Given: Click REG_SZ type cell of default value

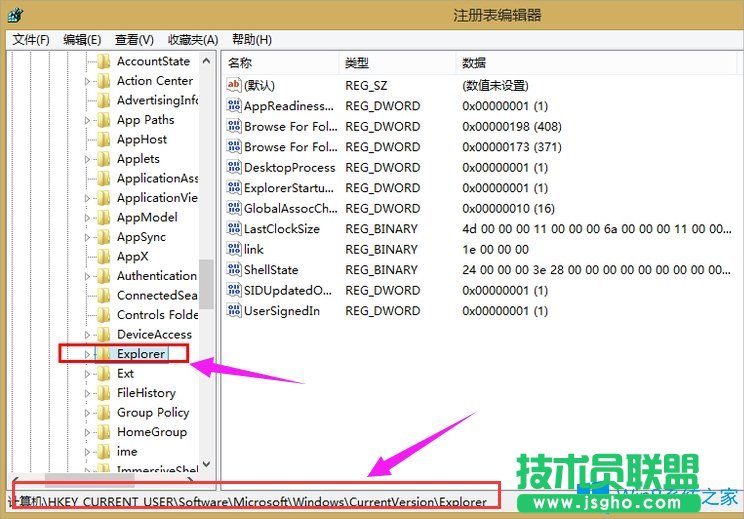Looking at the screenshot, I should pos(366,85).
